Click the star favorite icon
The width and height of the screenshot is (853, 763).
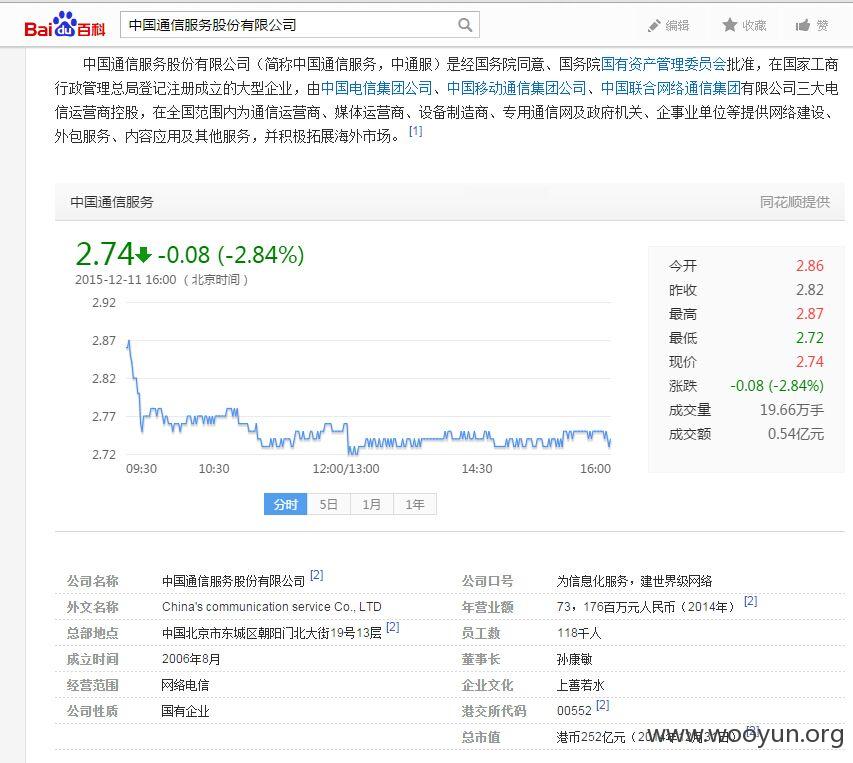point(730,25)
